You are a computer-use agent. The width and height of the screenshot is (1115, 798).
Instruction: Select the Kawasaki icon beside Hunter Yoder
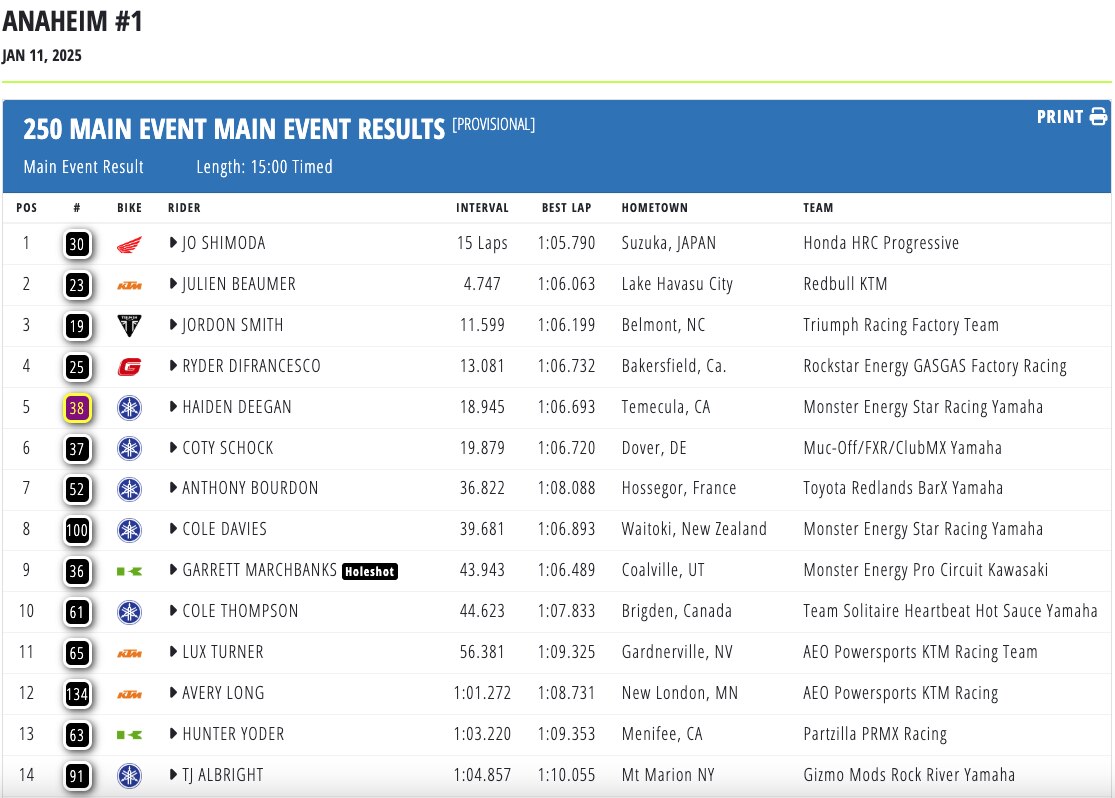click(x=129, y=734)
